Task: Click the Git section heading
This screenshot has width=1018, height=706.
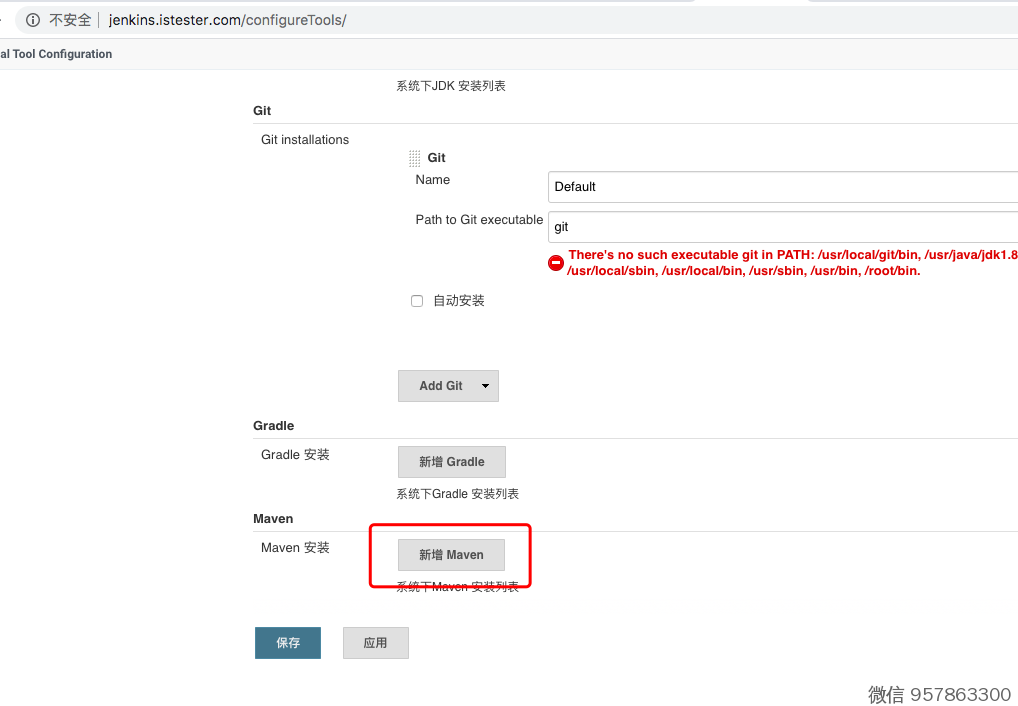Action: 262,111
